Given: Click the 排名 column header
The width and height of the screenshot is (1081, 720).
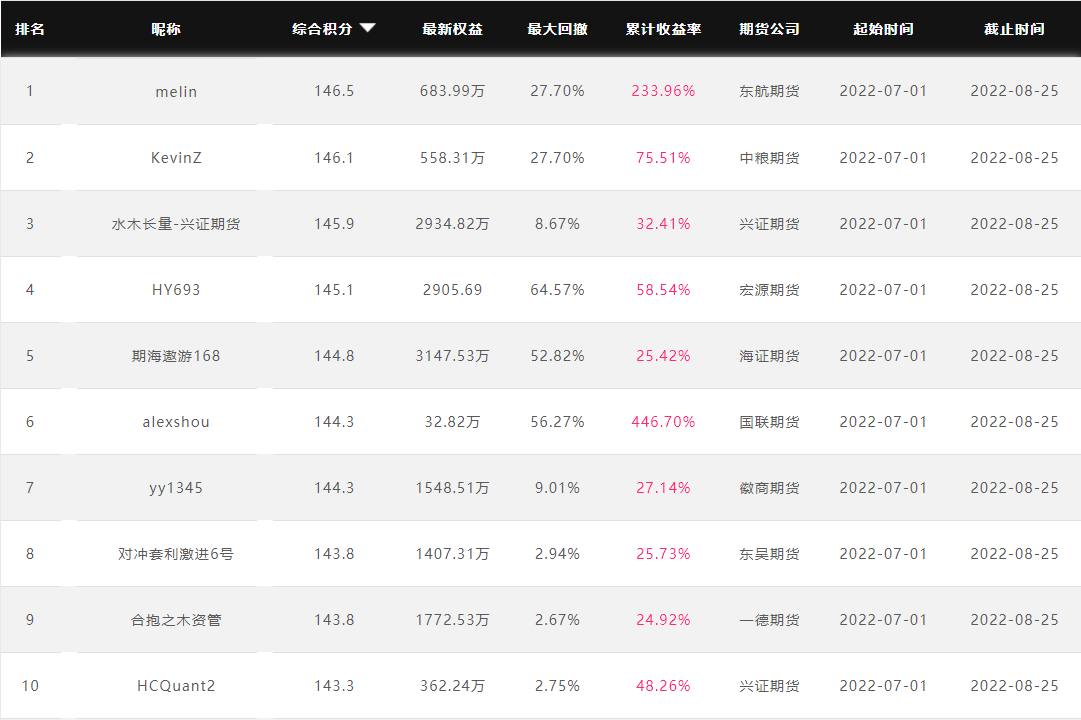Looking at the screenshot, I should 30,29.
